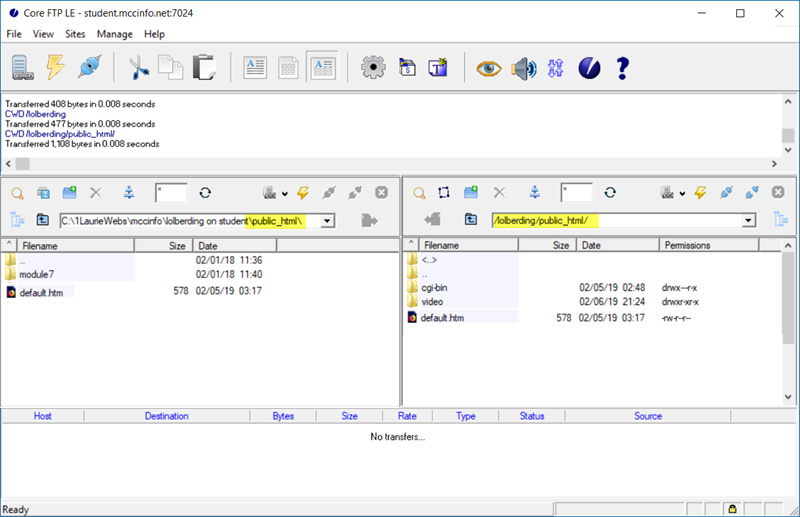Create new folder in remote pane

[471, 192]
